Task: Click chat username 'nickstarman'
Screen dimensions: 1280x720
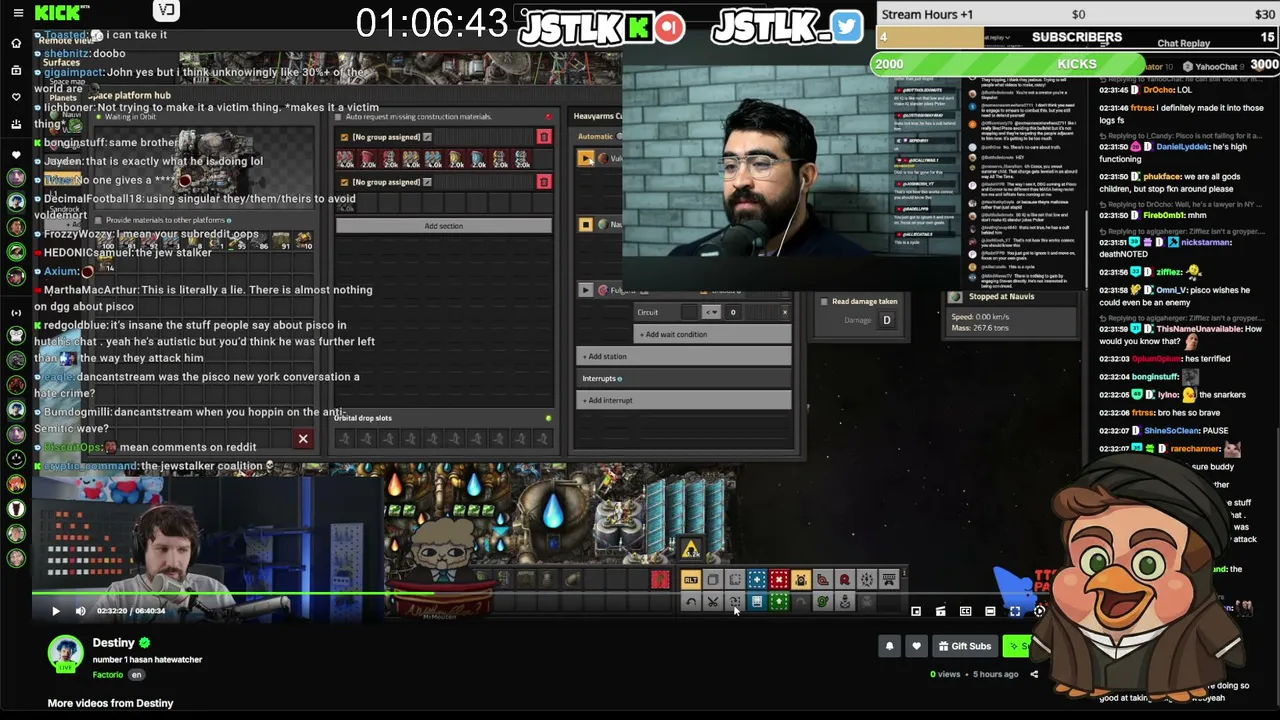Action: click(1206, 242)
